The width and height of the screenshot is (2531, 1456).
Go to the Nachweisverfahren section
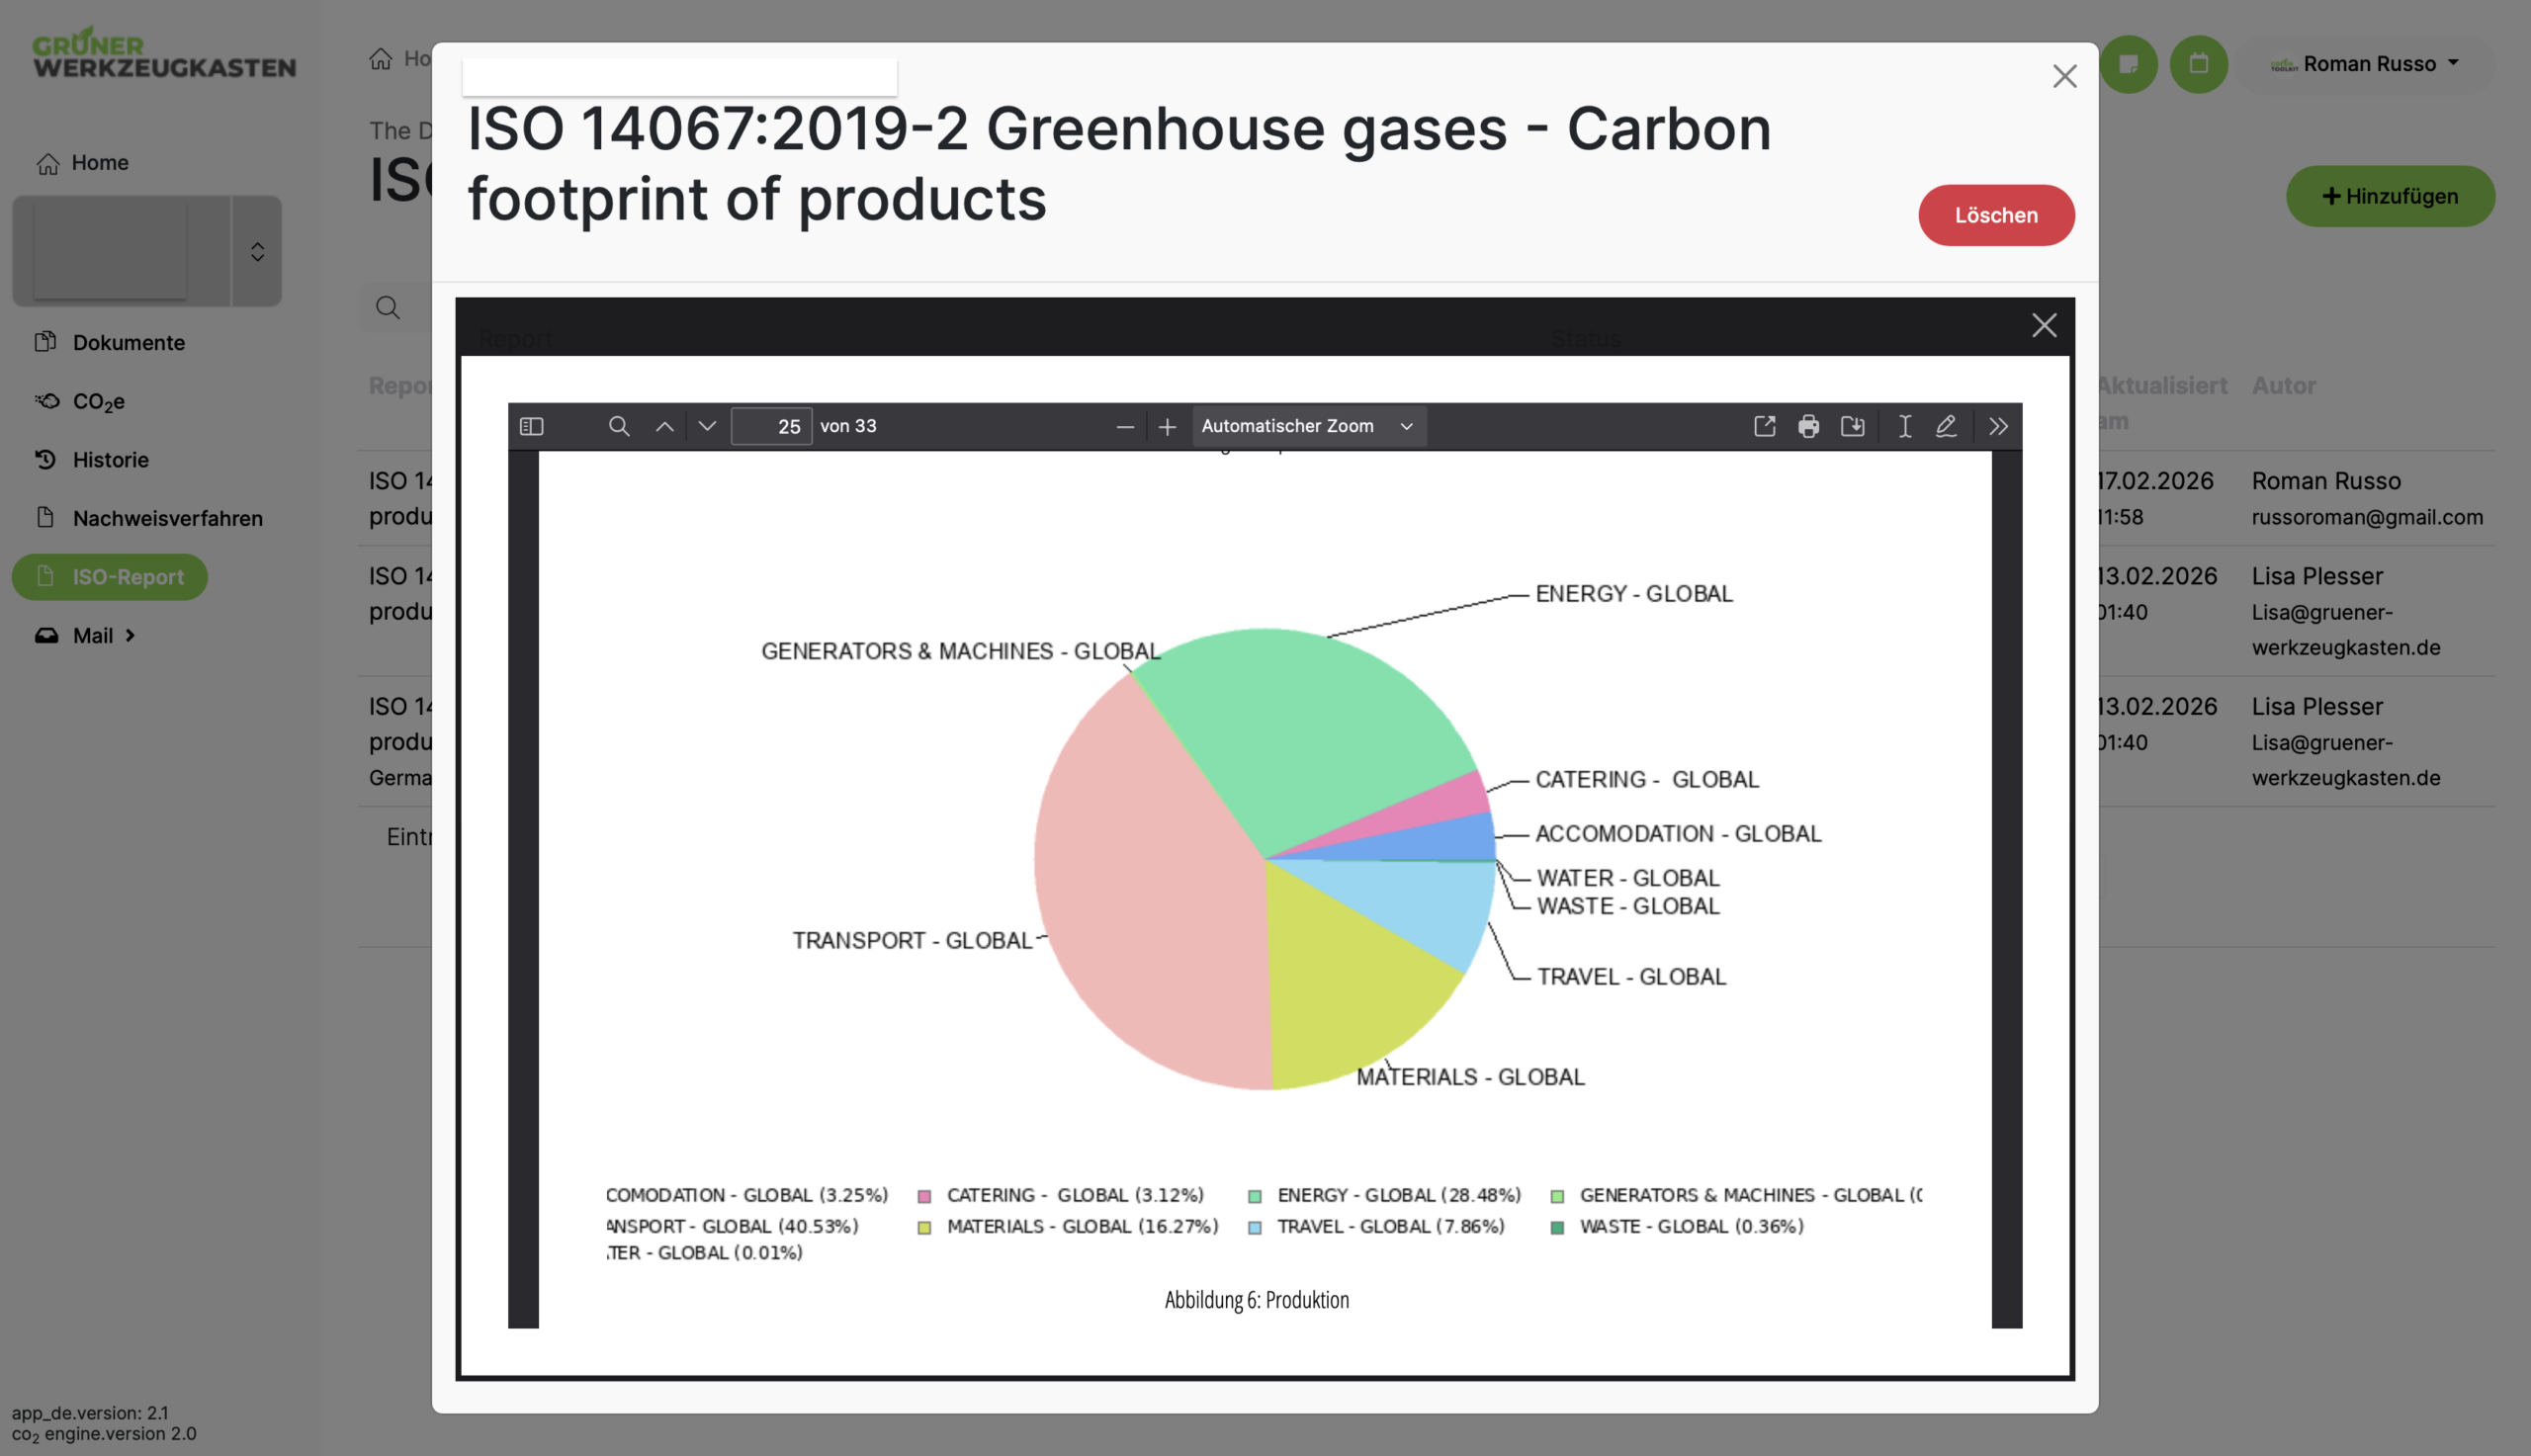coord(167,518)
